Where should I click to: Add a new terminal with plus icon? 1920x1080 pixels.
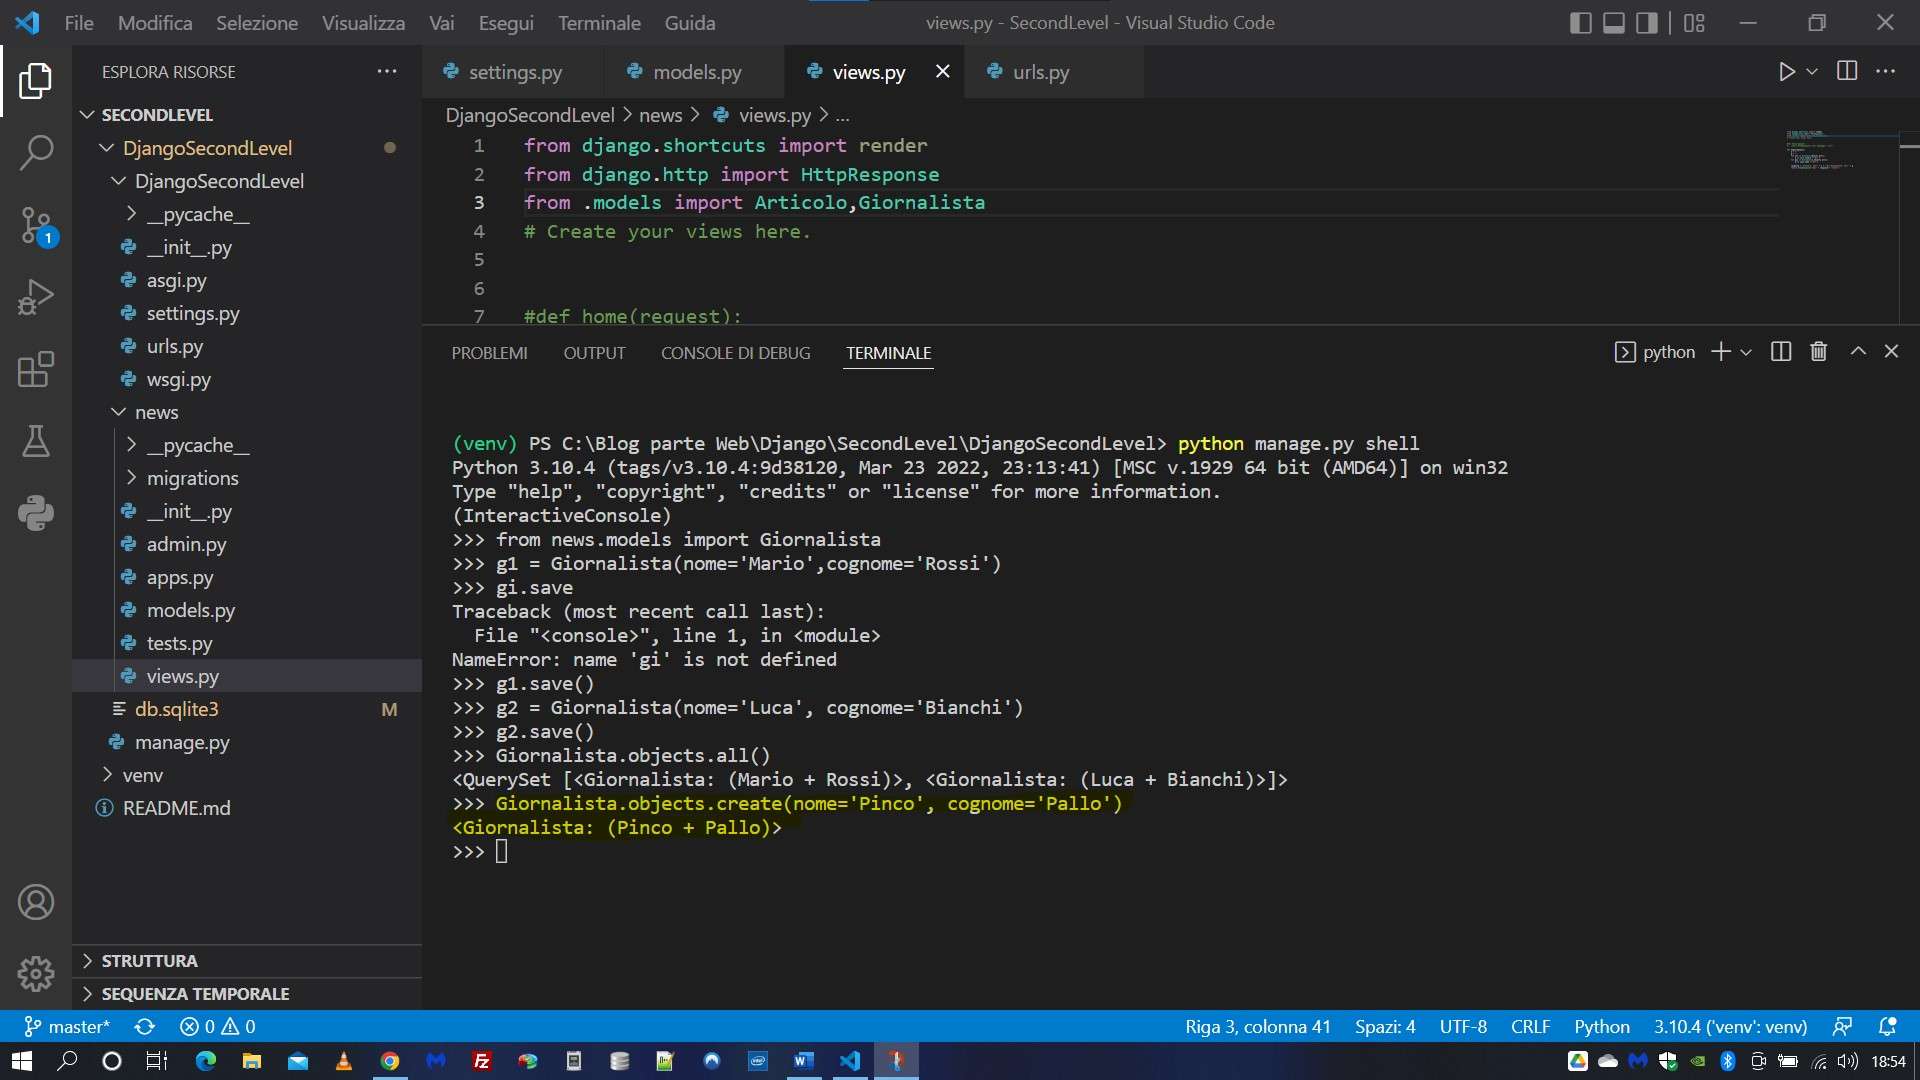1721,352
